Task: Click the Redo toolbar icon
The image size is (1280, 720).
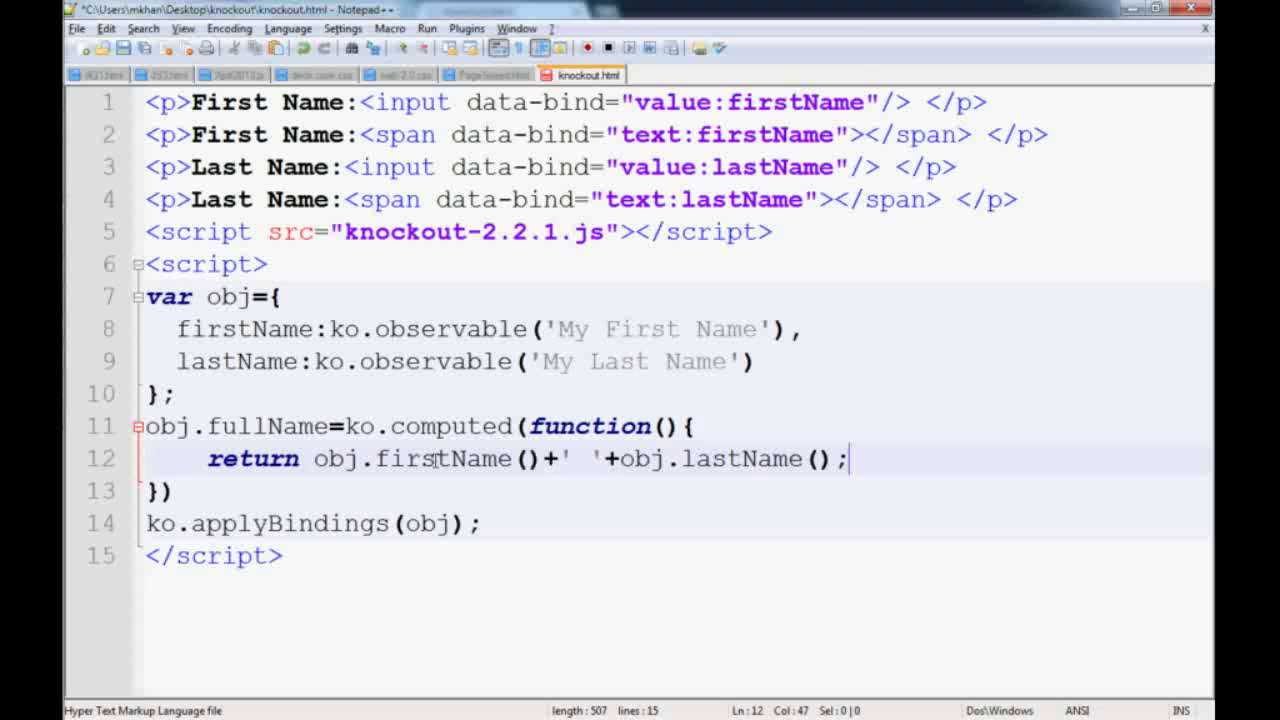Action: tap(324, 48)
